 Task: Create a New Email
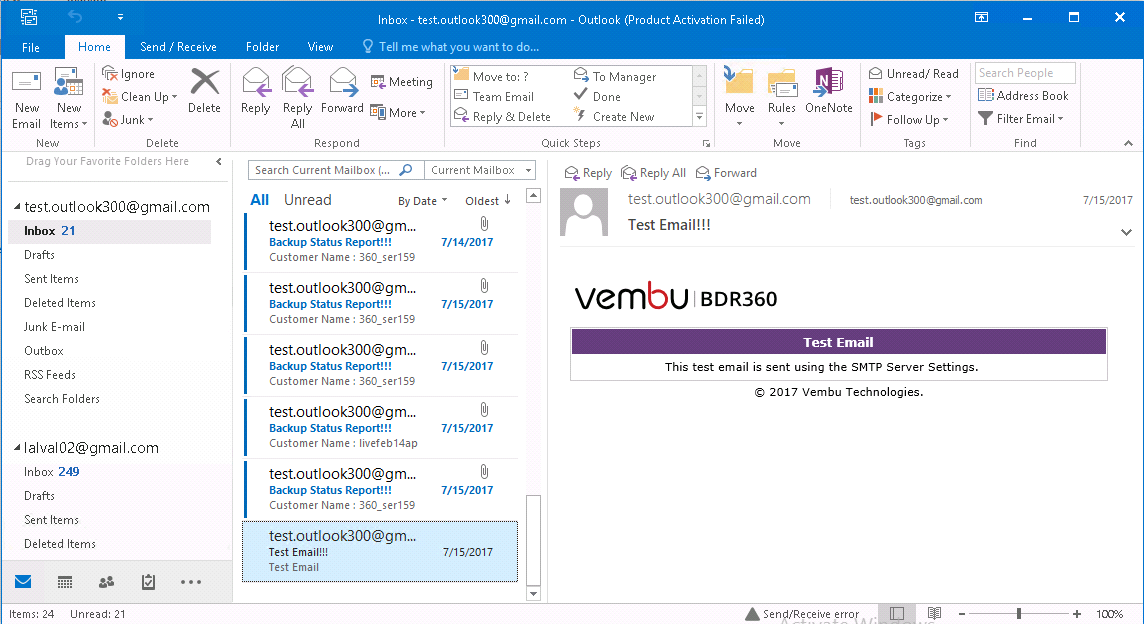[x=27, y=99]
